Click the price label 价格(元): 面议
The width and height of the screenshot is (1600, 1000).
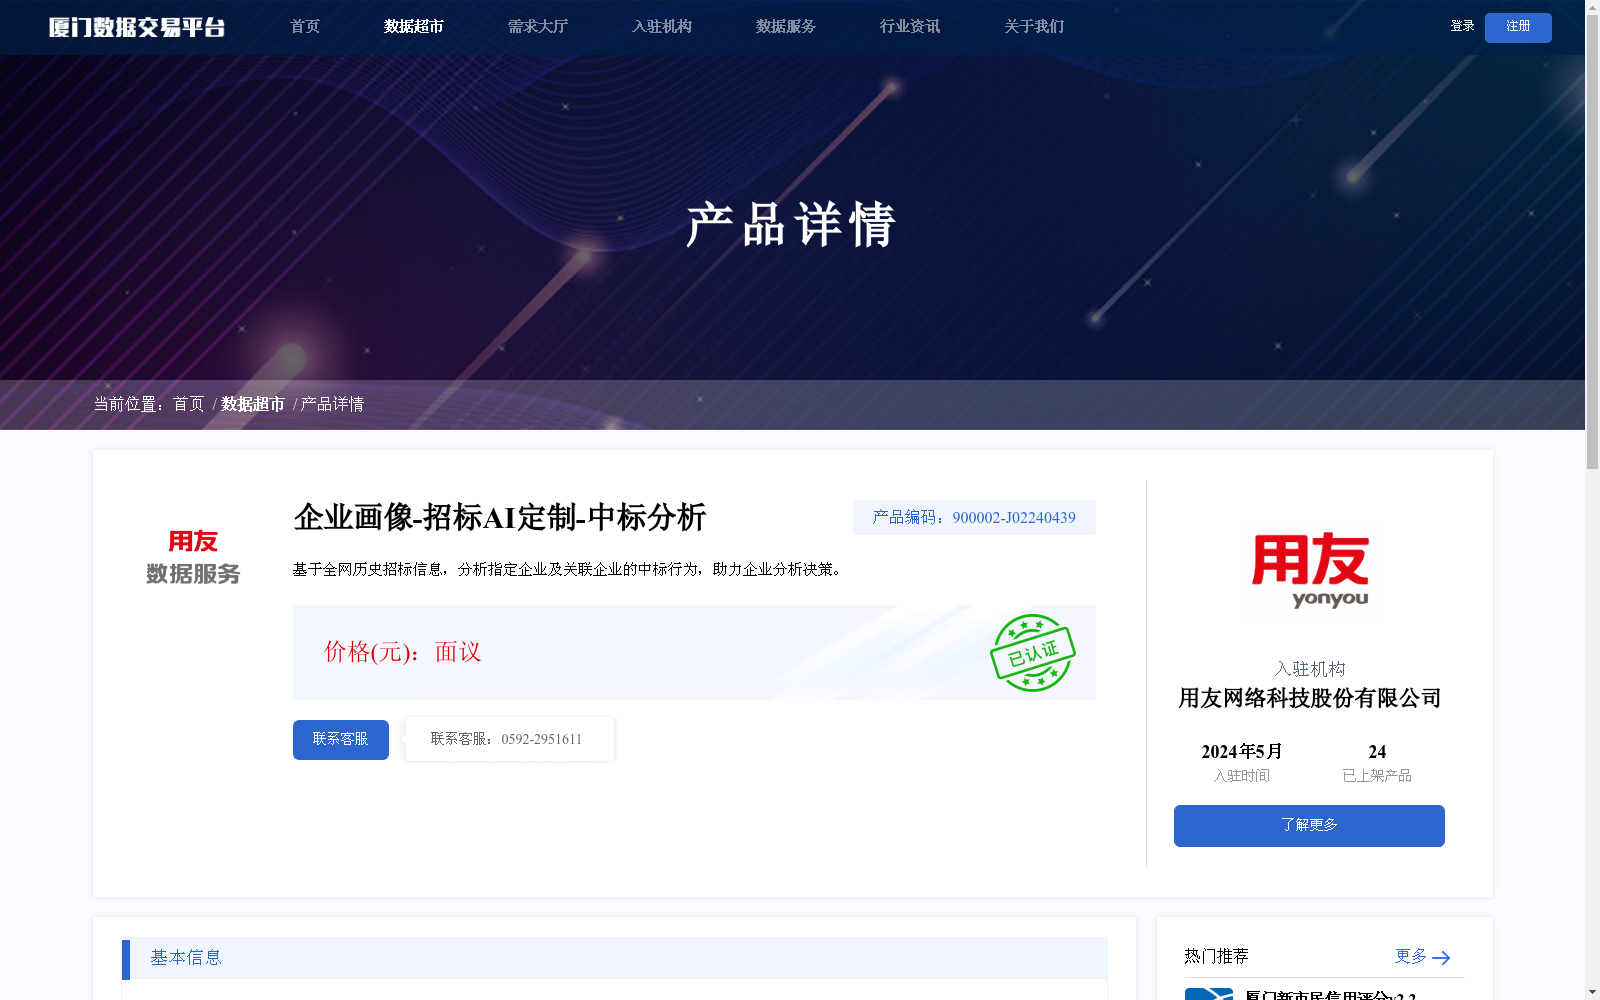point(403,652)
